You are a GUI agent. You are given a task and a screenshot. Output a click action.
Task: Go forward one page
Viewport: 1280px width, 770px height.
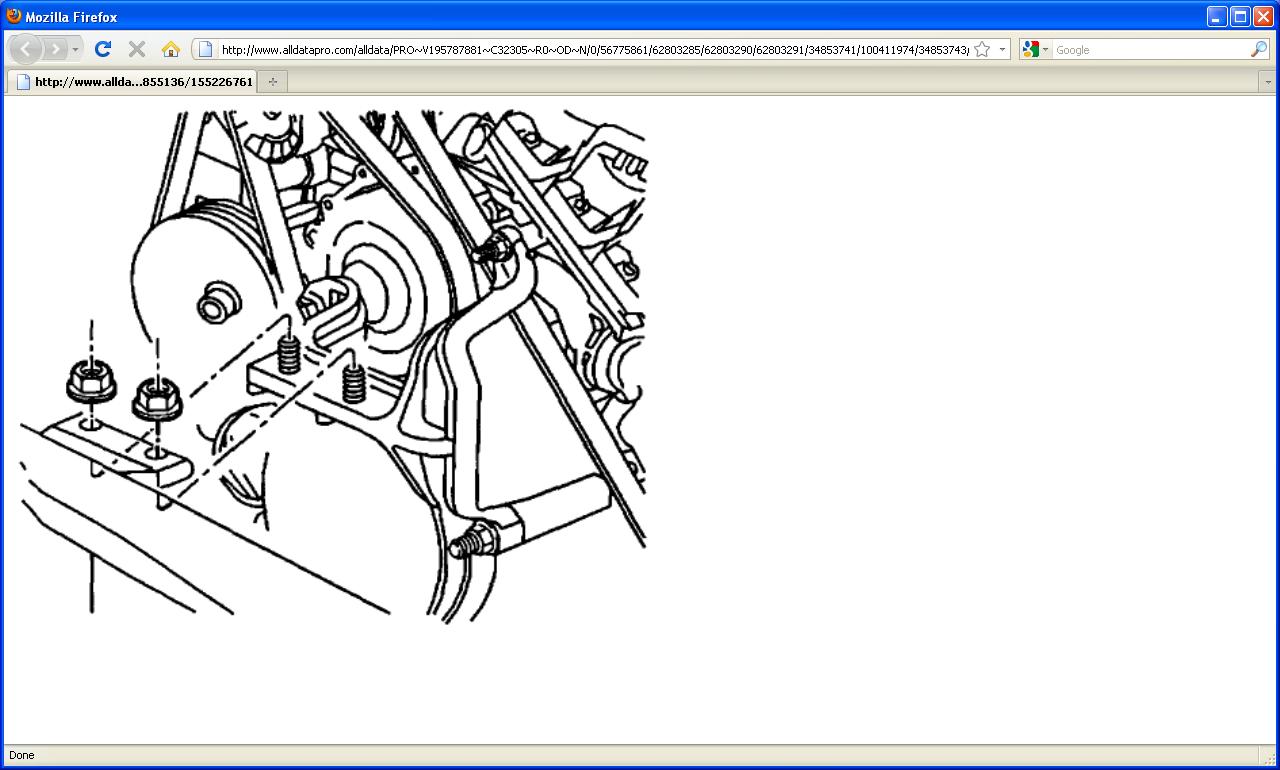click(55, 49)
